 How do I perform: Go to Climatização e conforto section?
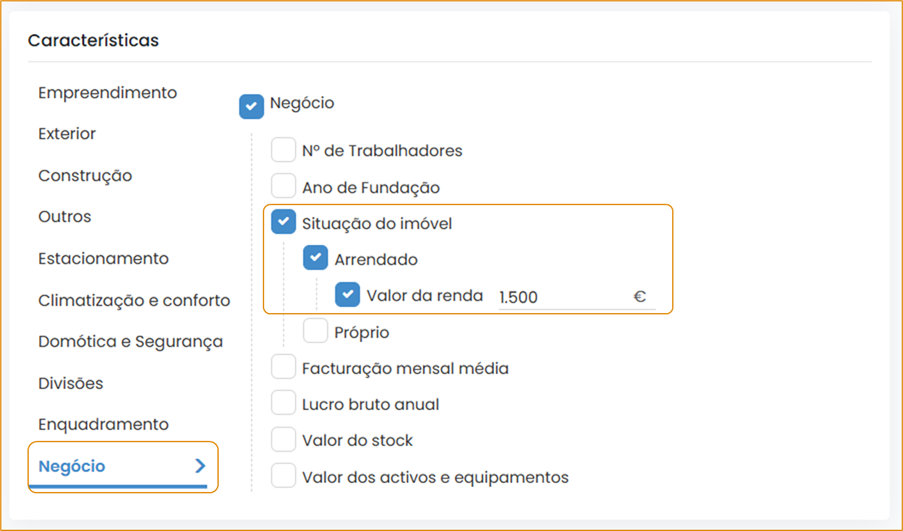[134, 300]
